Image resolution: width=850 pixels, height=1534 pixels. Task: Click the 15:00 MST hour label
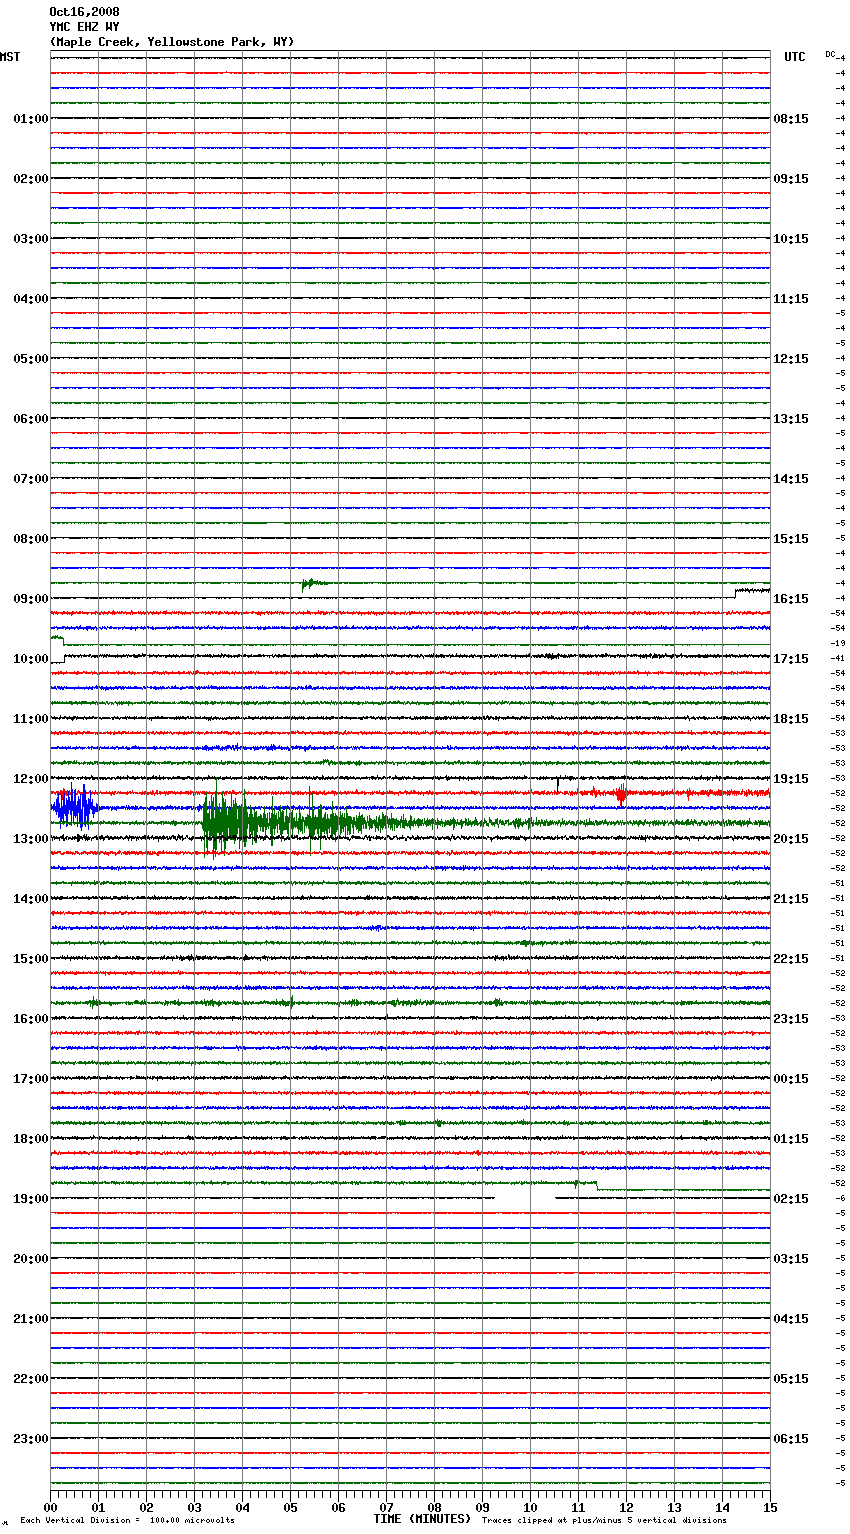coord(31,959)
